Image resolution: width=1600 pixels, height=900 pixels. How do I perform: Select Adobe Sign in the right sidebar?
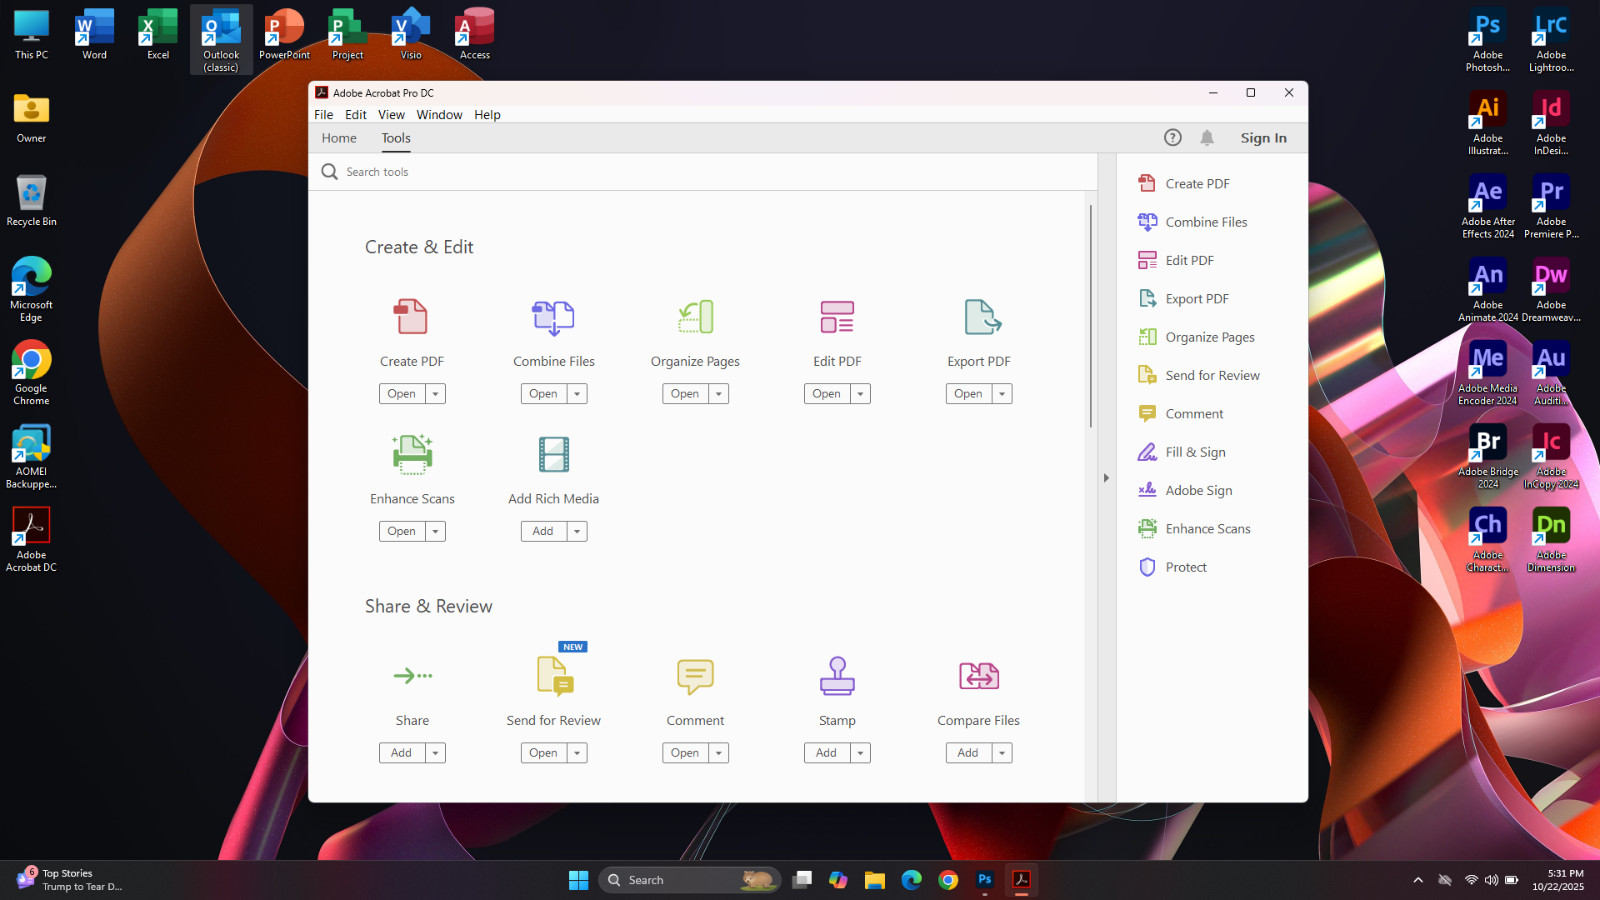(1185, 490)
